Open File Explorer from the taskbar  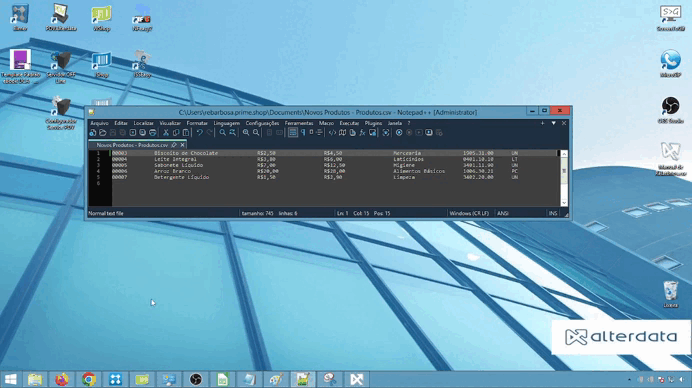35,379
